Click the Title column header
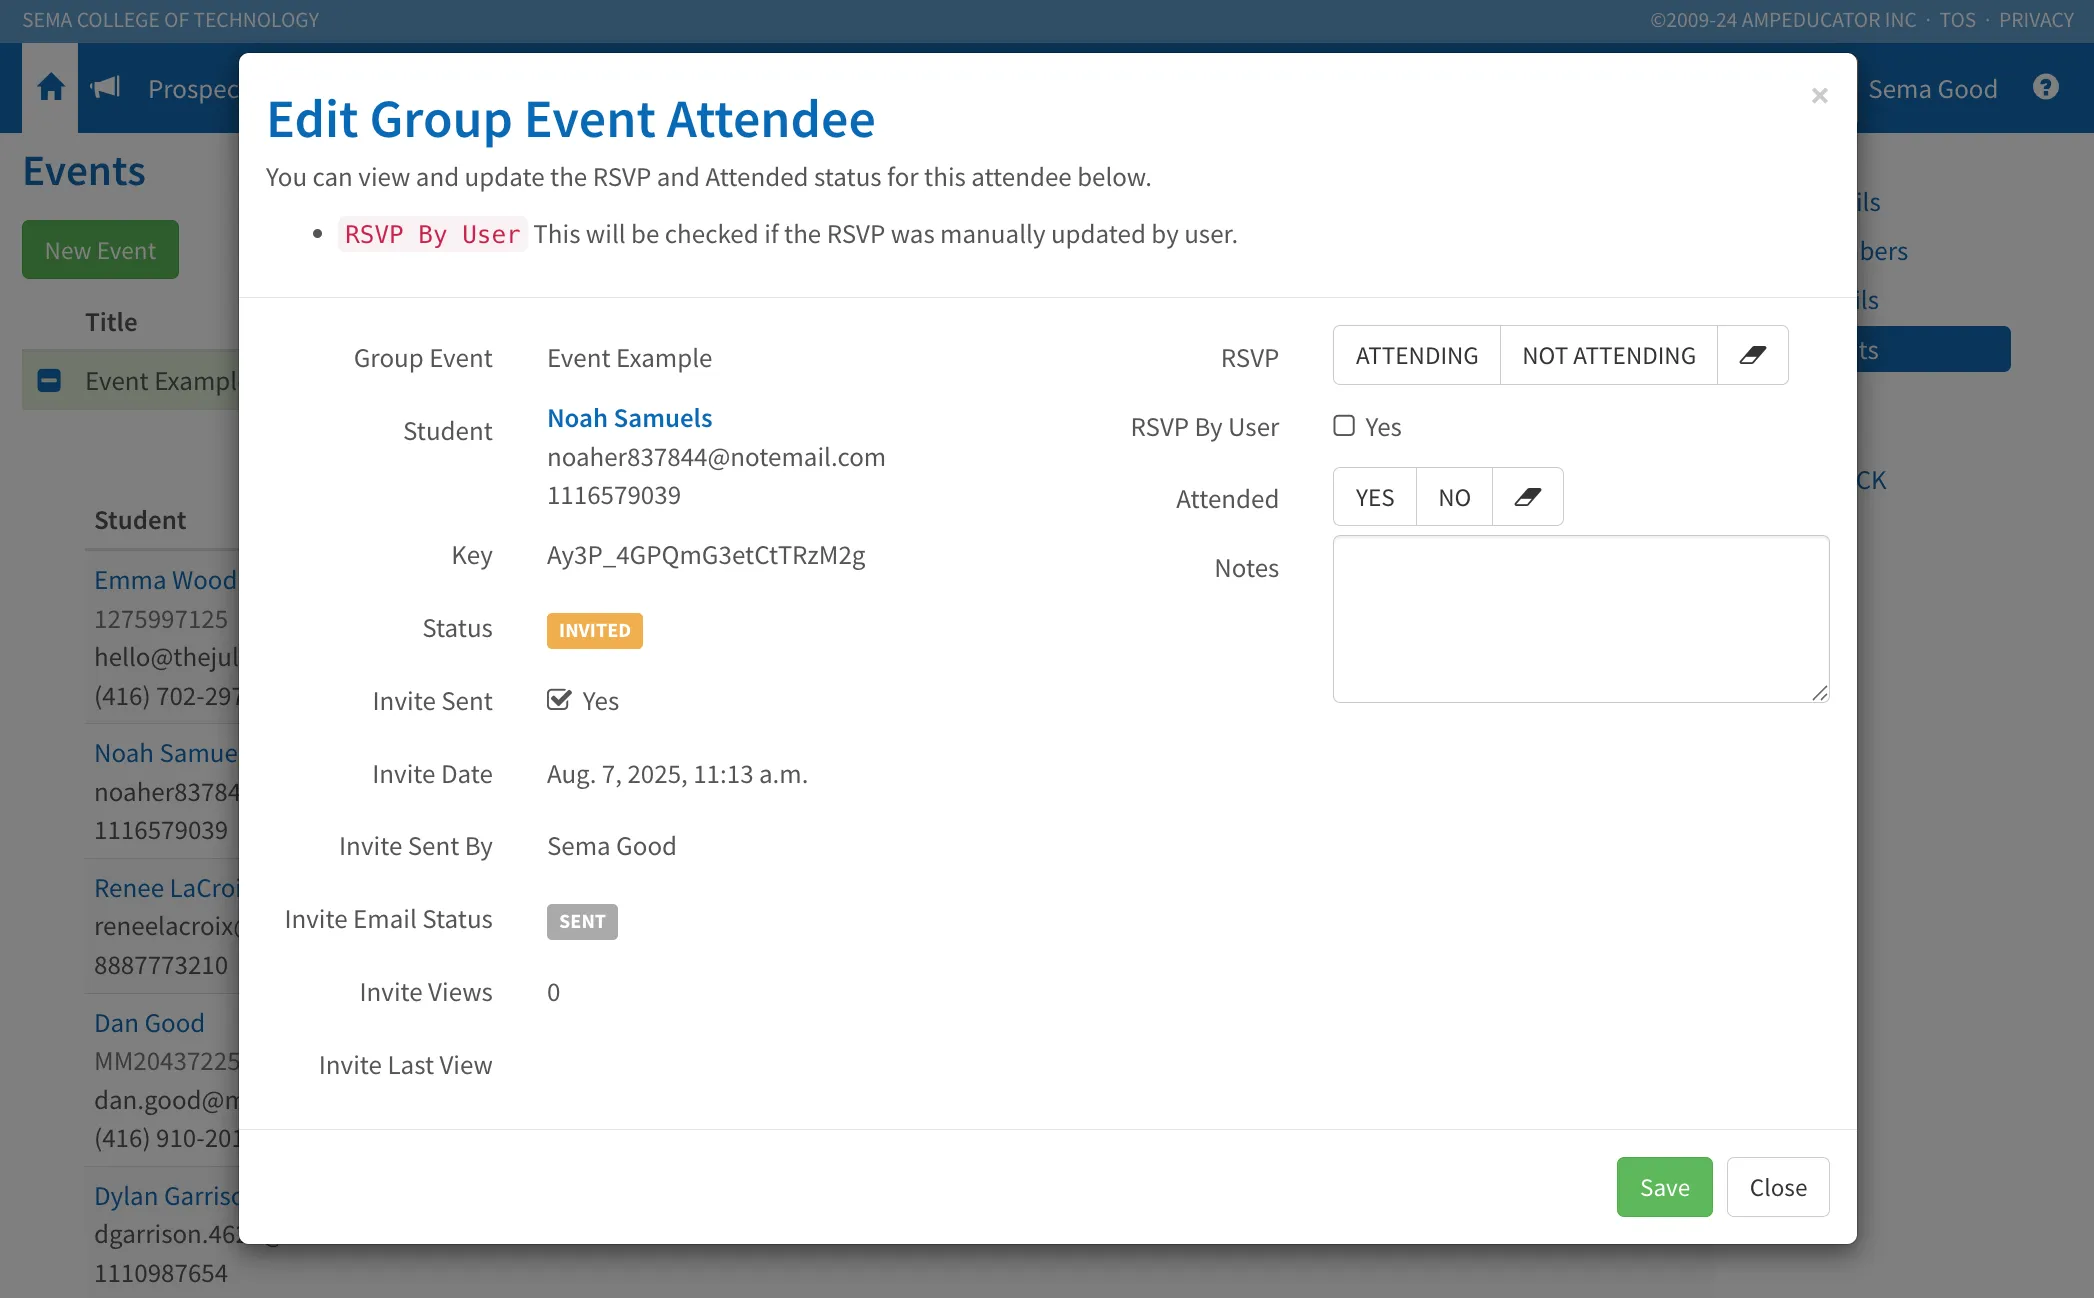 [x=111, y=322]
